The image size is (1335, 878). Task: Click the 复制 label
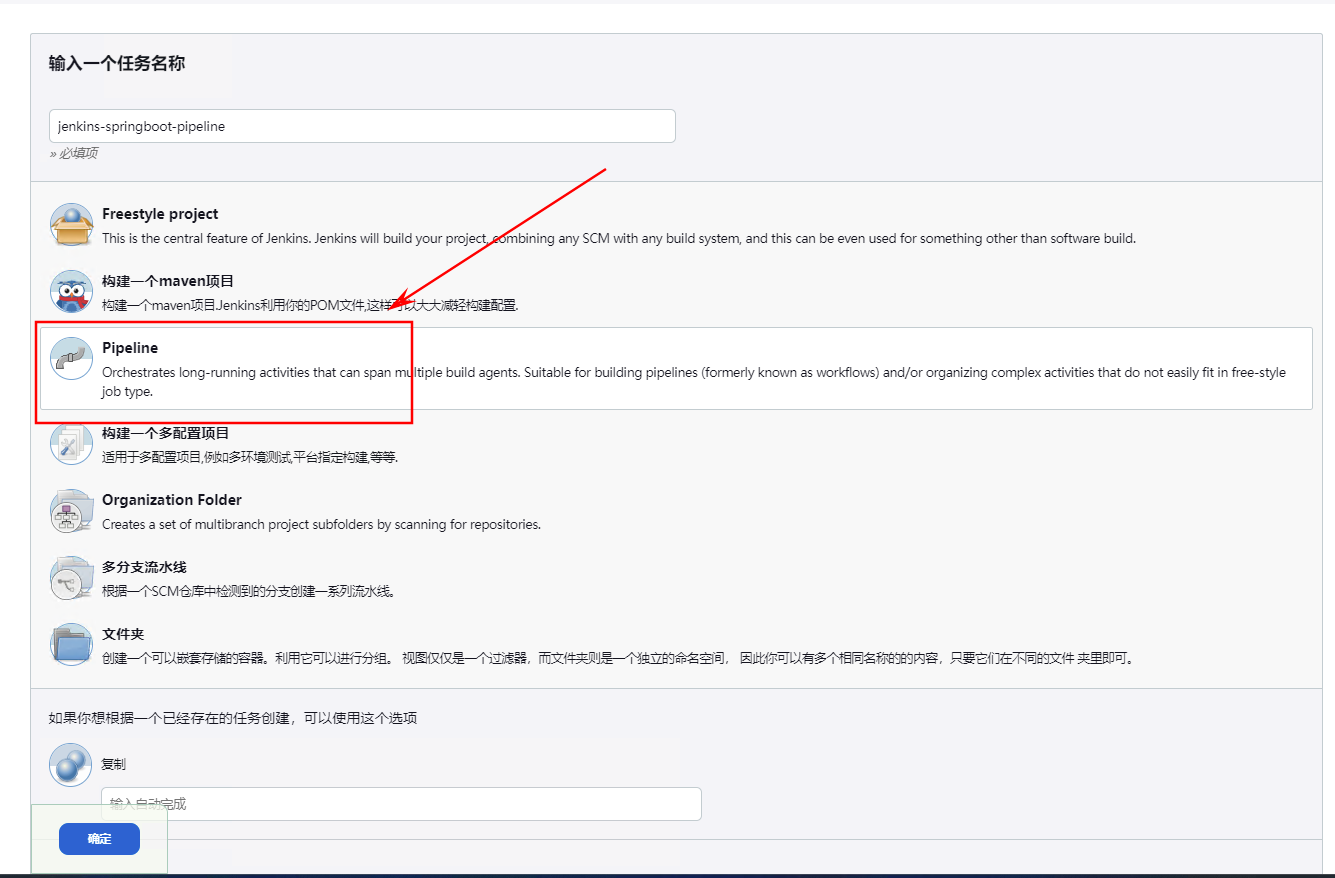[114, 764]
